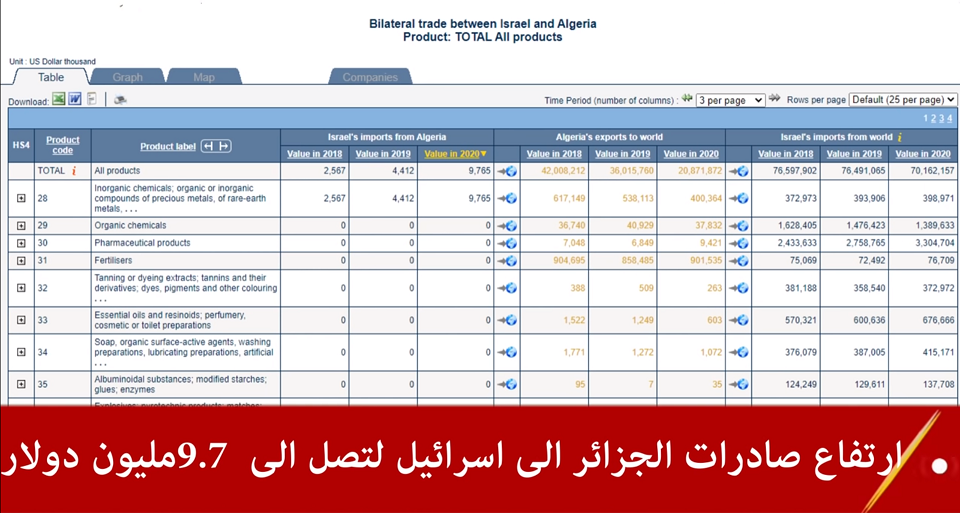Expand product code 32 Tanning extracts
The height and width of the screenshot is (513, 960).
point(21,288)
